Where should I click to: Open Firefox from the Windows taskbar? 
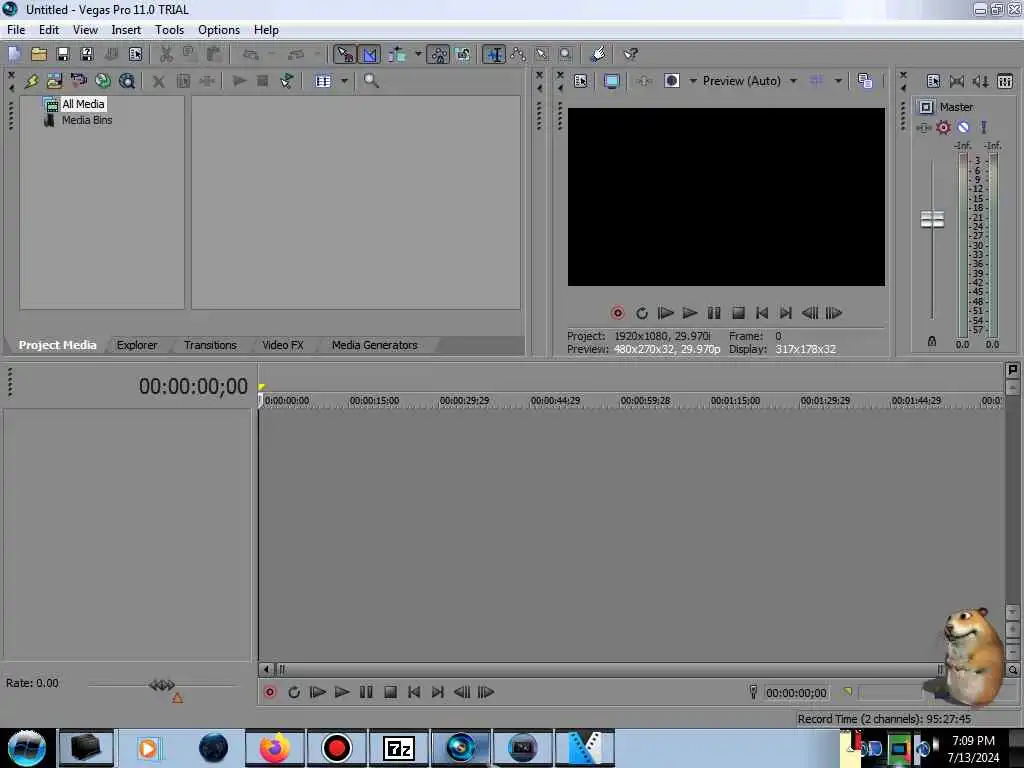(274, 748)
